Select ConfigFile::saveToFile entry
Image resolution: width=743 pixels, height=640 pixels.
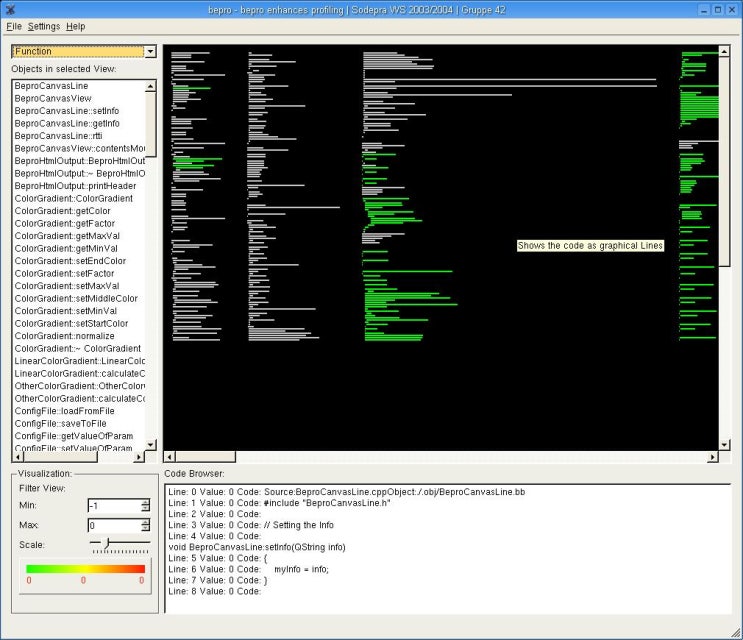coord(60,424)
